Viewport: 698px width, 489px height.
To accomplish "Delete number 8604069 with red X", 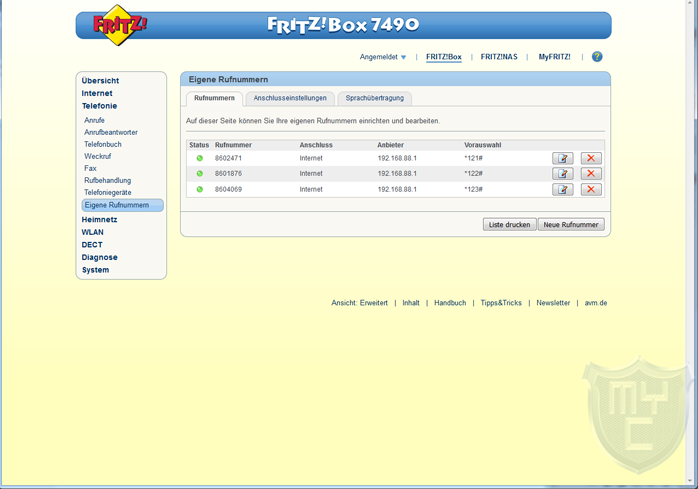I will 591,189.
